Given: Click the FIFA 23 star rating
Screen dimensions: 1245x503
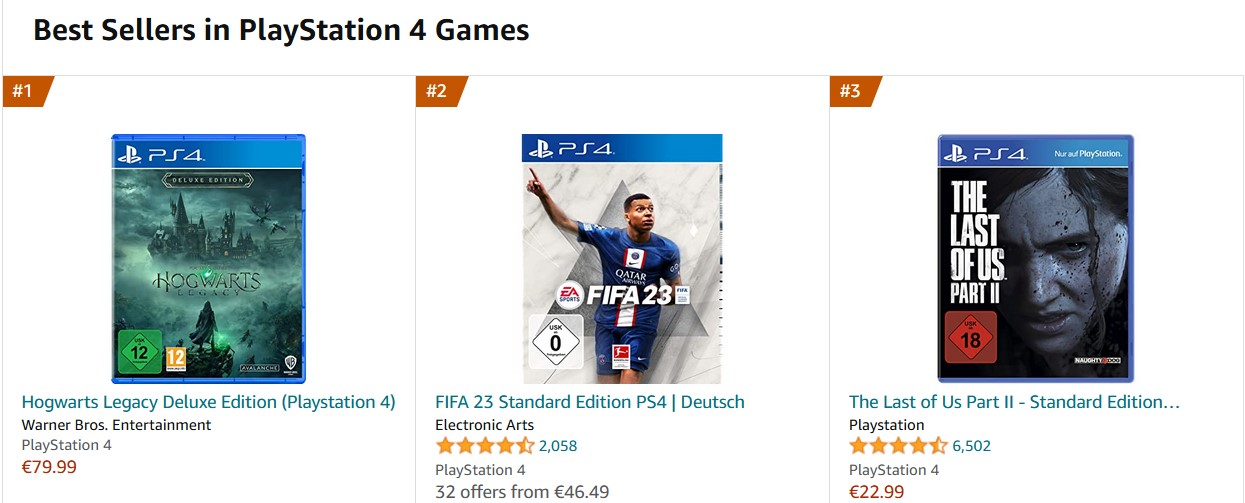Looking at the screenshot, I should [484, 446].
